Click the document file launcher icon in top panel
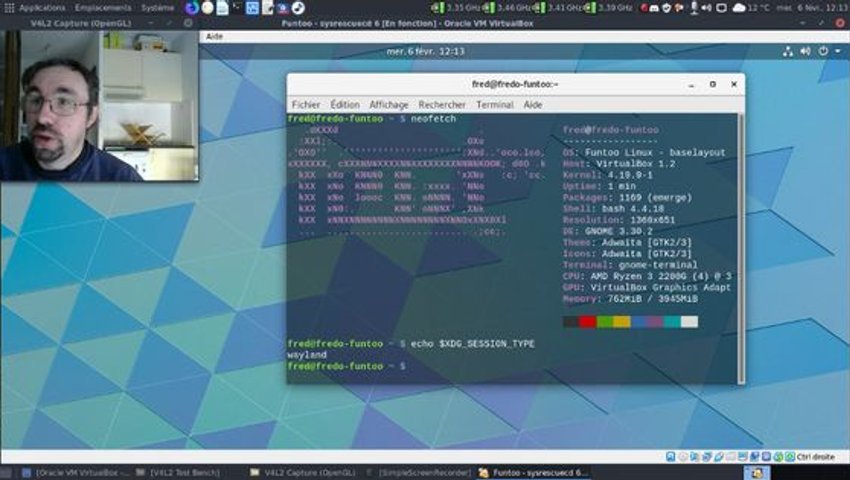 [223, 8]
